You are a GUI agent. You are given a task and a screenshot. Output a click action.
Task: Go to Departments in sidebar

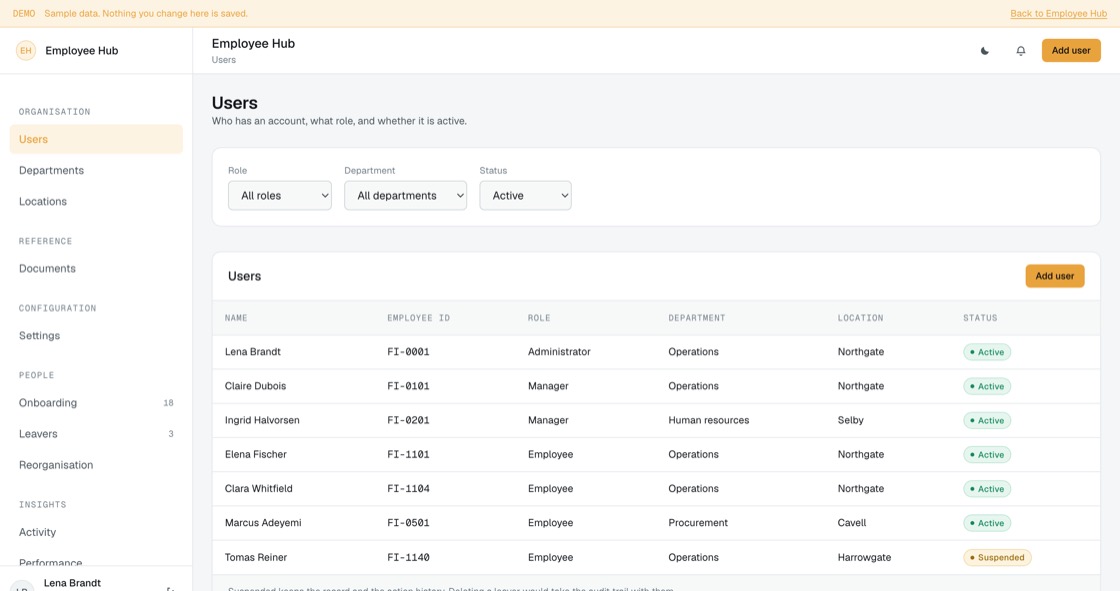(96, 170)
